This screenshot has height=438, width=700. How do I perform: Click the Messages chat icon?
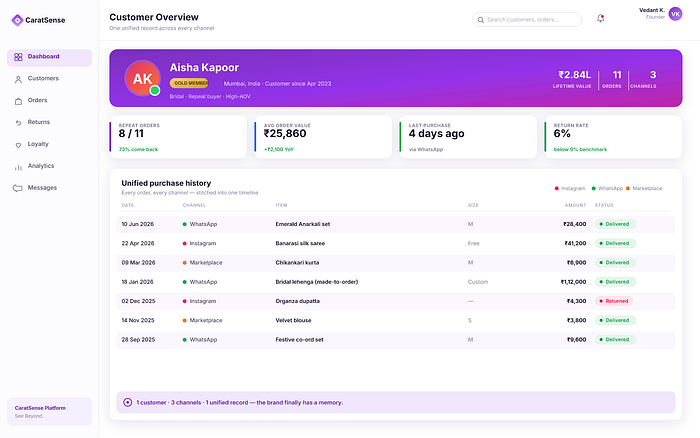17,188
